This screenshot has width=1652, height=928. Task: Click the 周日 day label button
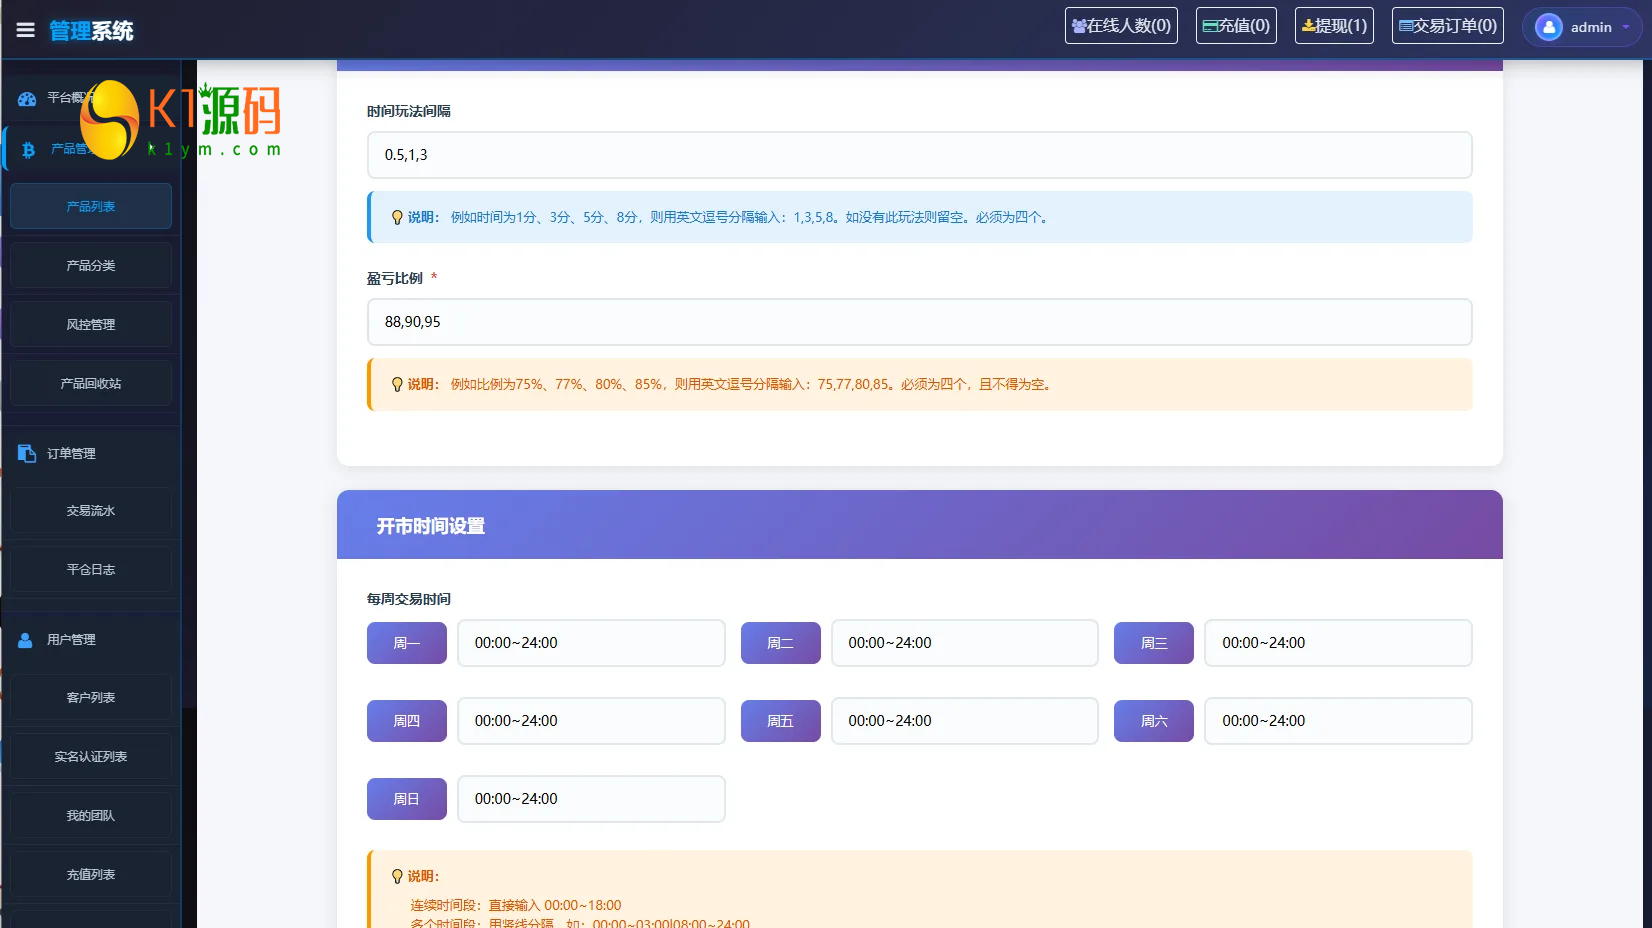tap(407, 799)
